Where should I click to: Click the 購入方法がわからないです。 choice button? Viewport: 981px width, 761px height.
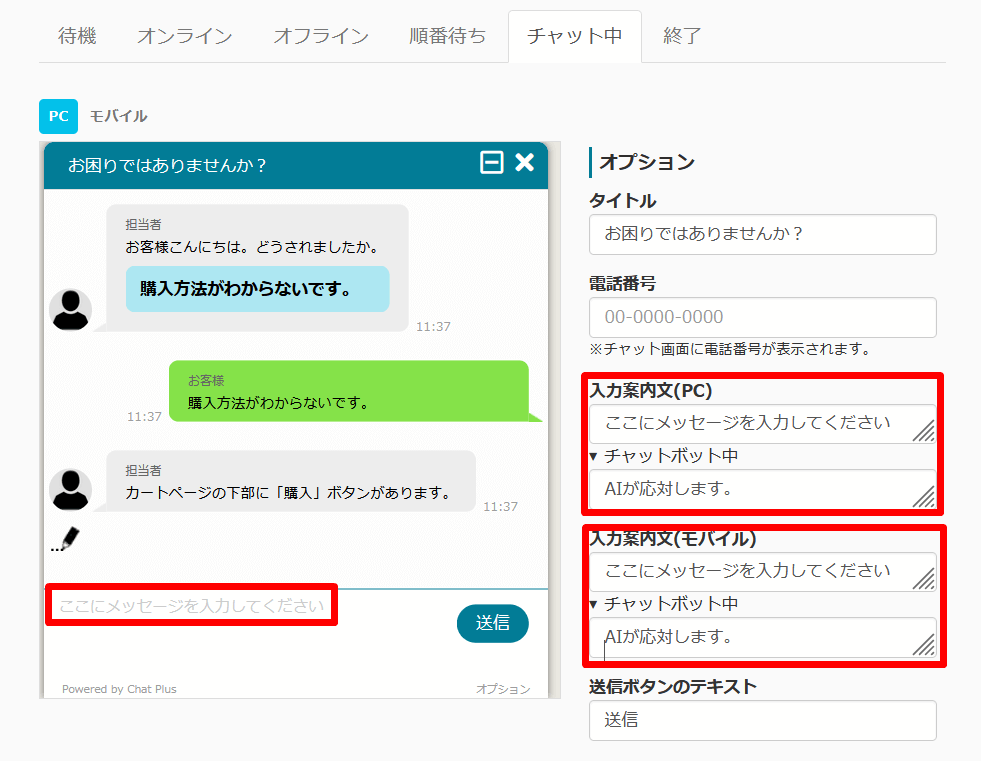[257, 289]
